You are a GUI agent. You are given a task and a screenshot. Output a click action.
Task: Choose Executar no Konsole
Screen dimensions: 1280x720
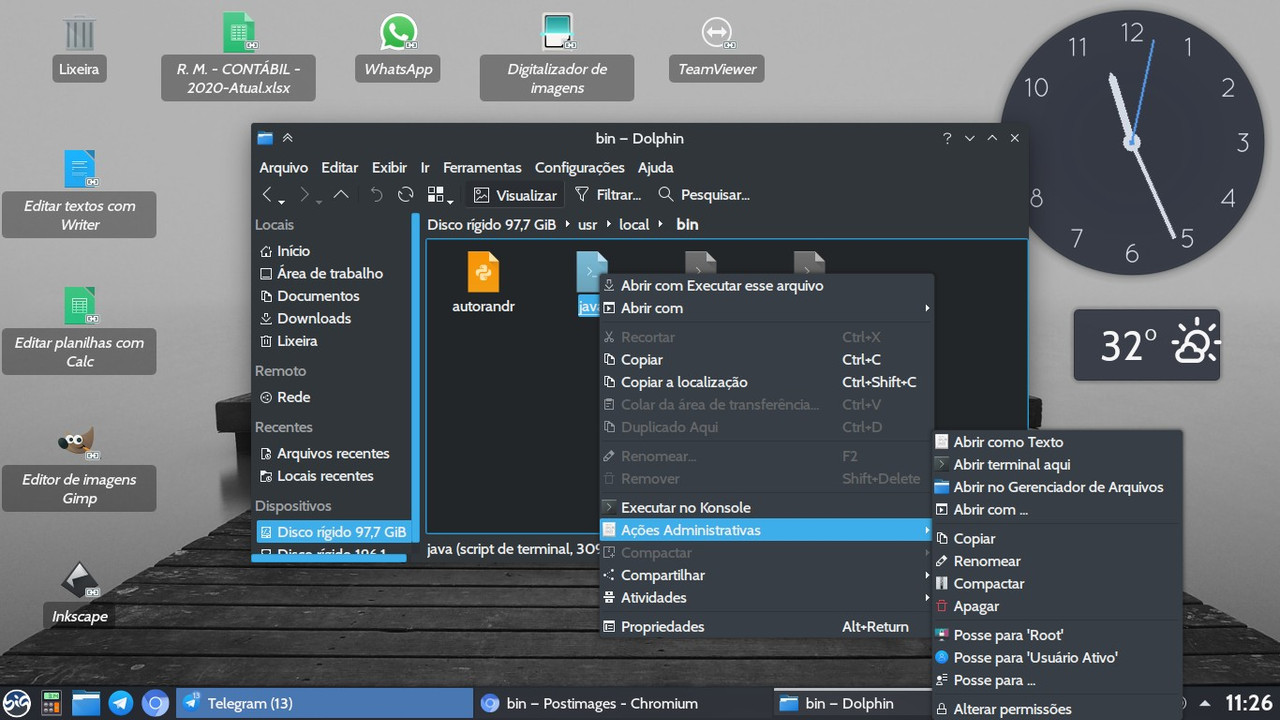(766, 507)
